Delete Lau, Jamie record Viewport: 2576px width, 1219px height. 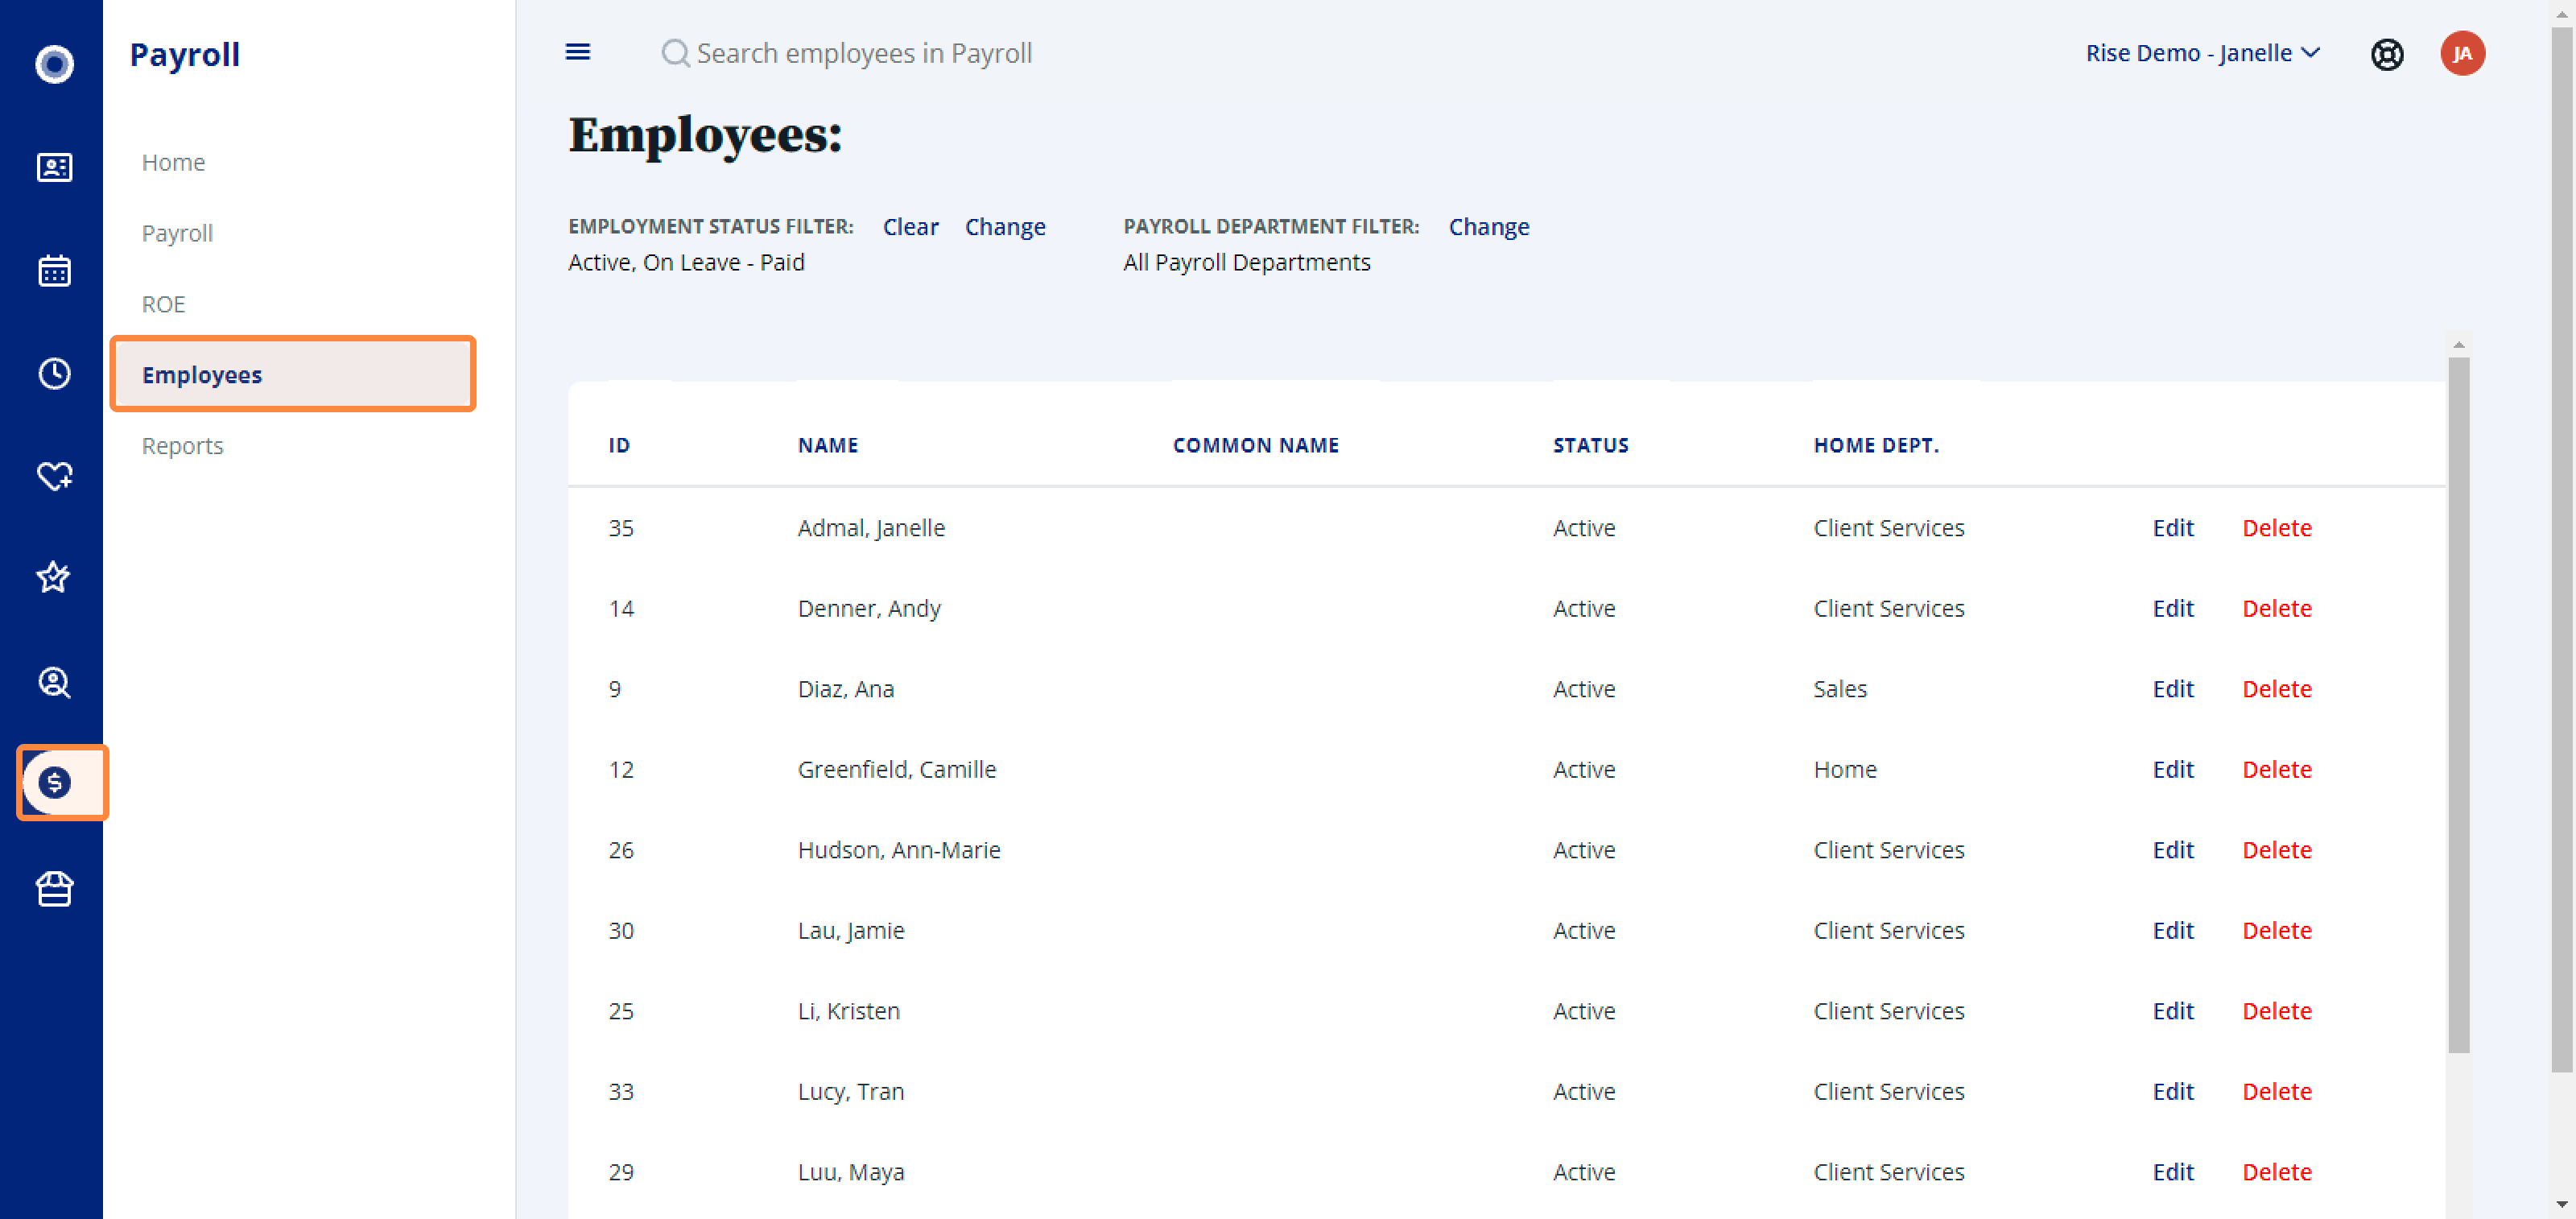click(x=2276, y=930)
